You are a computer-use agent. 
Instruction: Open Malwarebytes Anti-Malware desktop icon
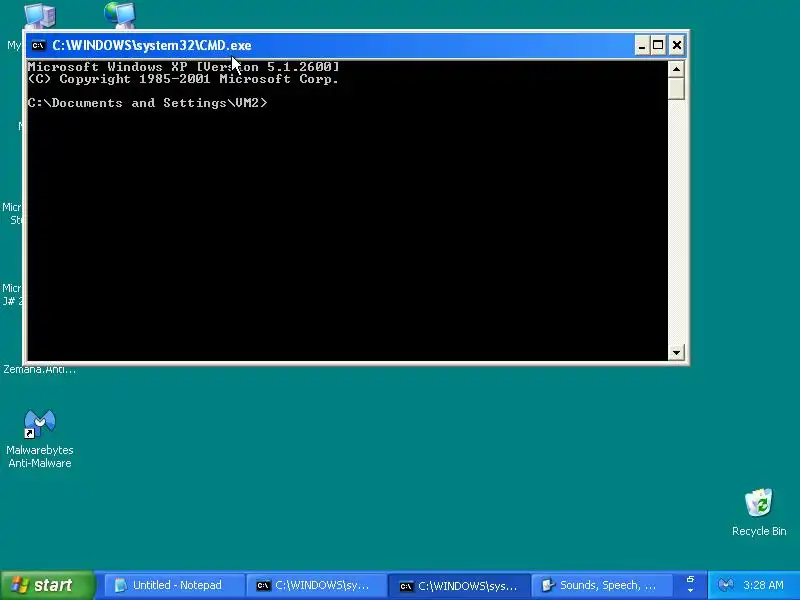(x=40, y=423)
